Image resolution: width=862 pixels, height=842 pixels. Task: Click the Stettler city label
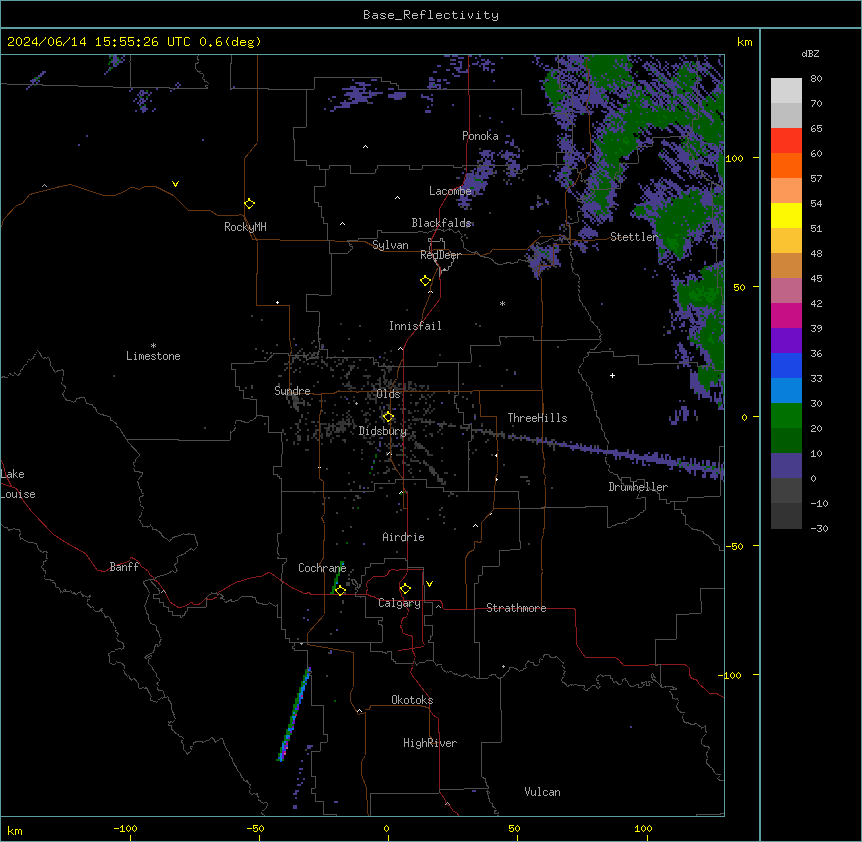point(634,237)
